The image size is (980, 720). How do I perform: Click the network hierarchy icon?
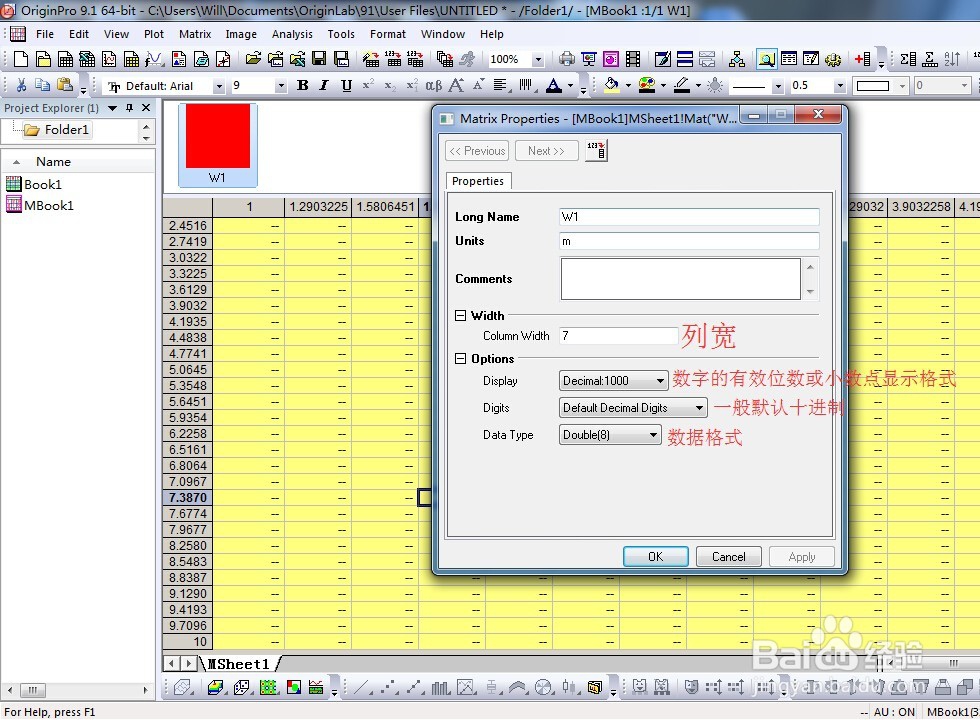(737, 59)
